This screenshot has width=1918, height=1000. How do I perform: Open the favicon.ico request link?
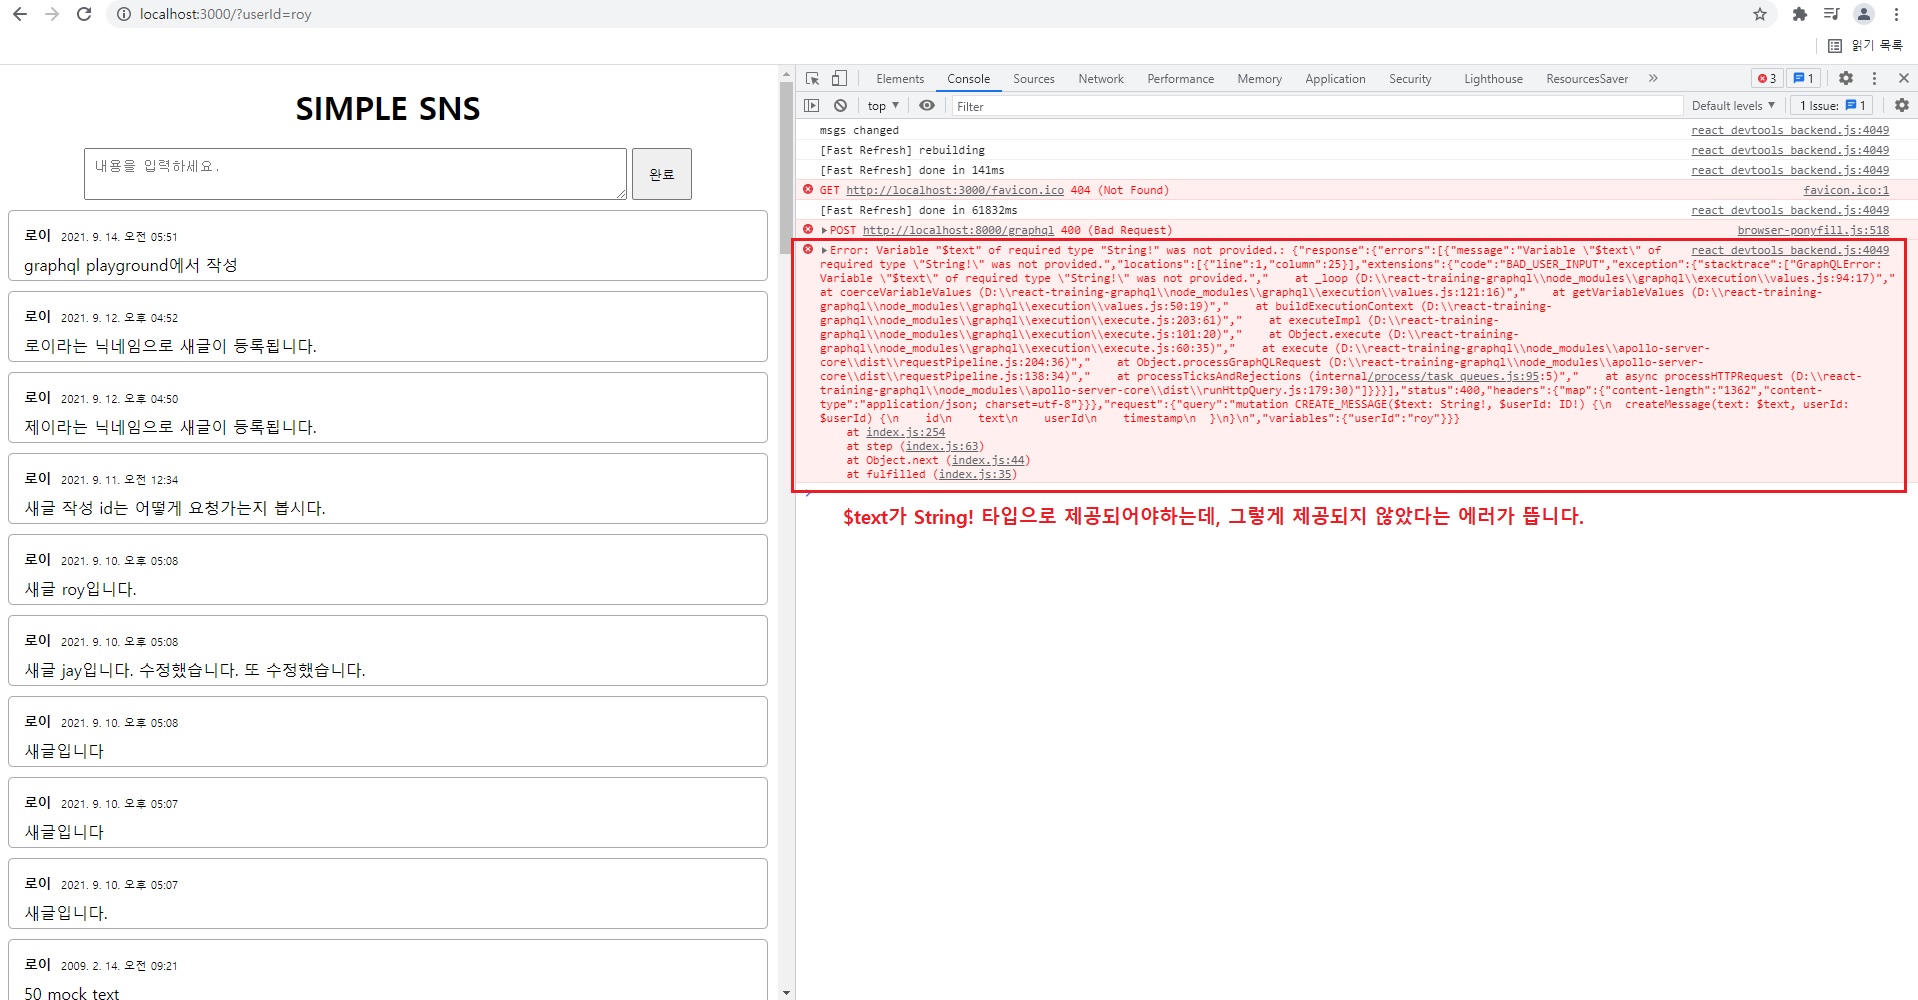point(954,190)
